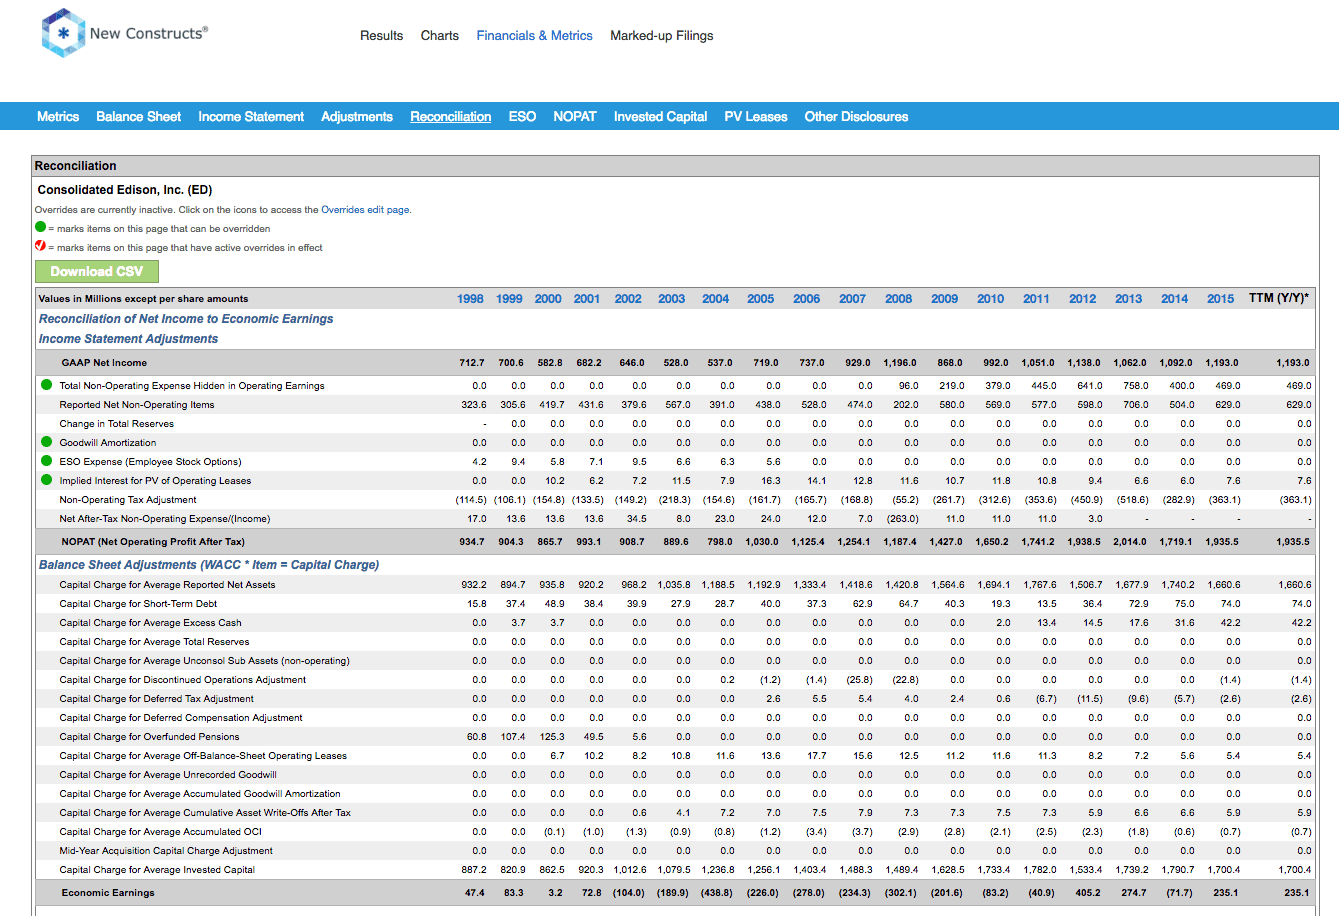The image size is (1339, 916).
Task: Click the New Constructs logo icon
Action: [63, 33]
